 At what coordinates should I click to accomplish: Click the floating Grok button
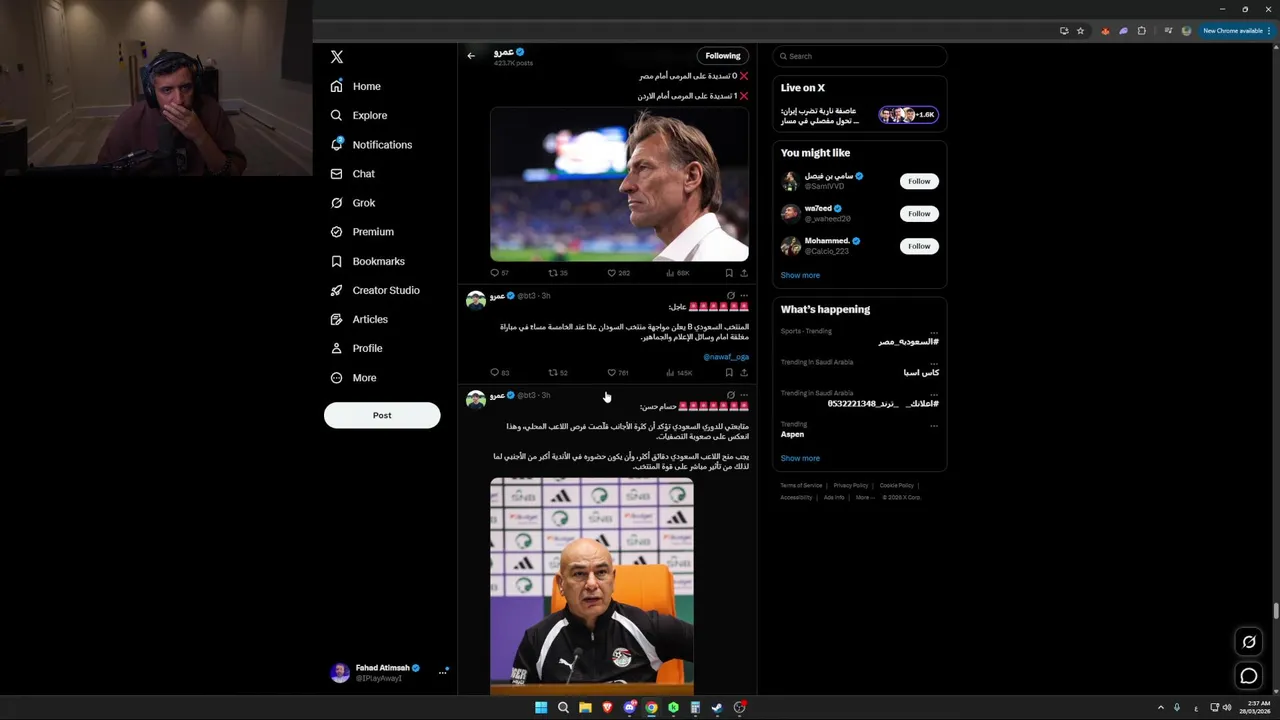tap(1249, 642)
